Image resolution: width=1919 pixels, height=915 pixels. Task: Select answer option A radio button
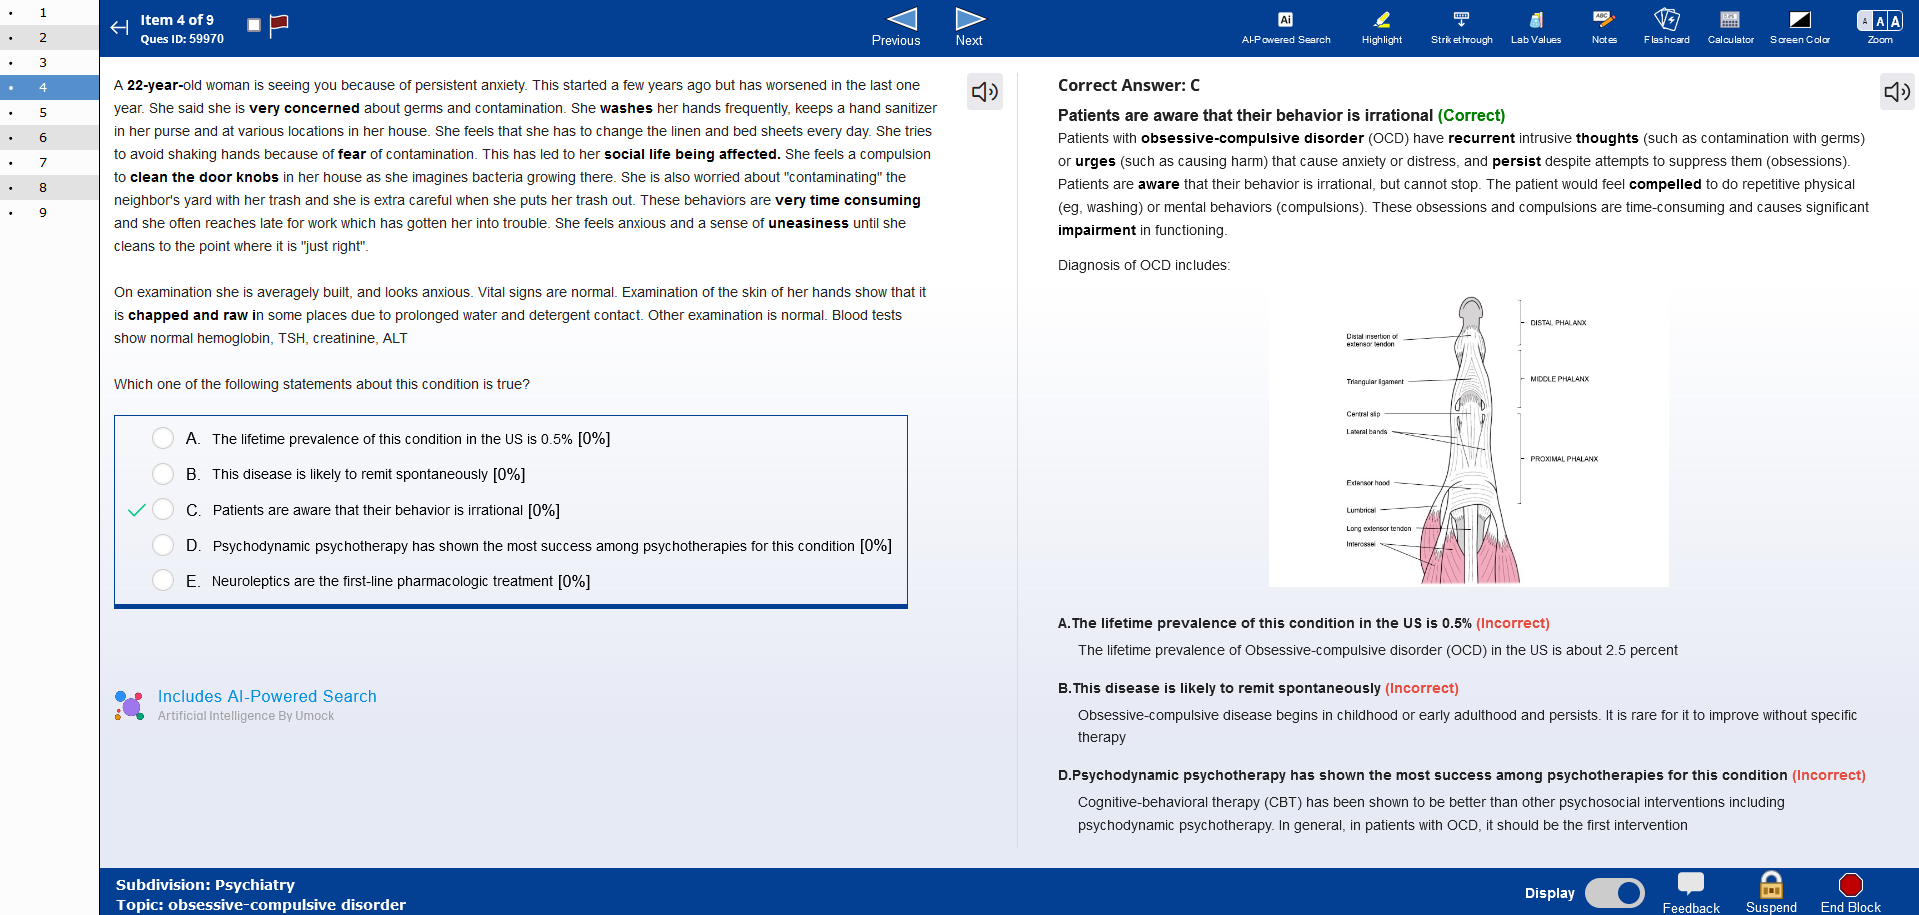click(163, 438)
